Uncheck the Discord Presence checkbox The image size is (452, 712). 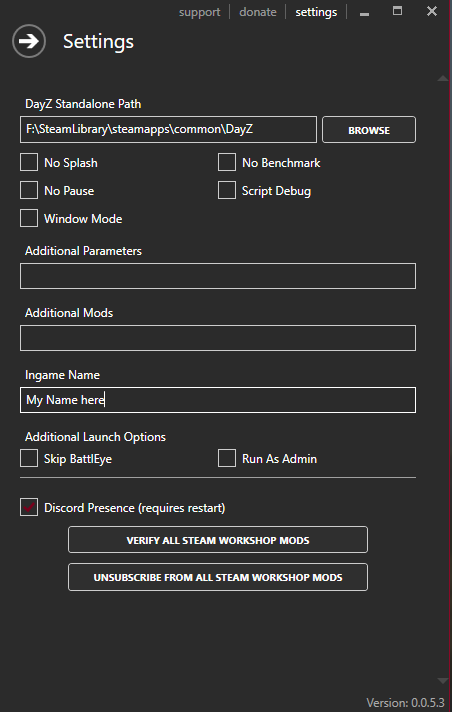point(29,507)
